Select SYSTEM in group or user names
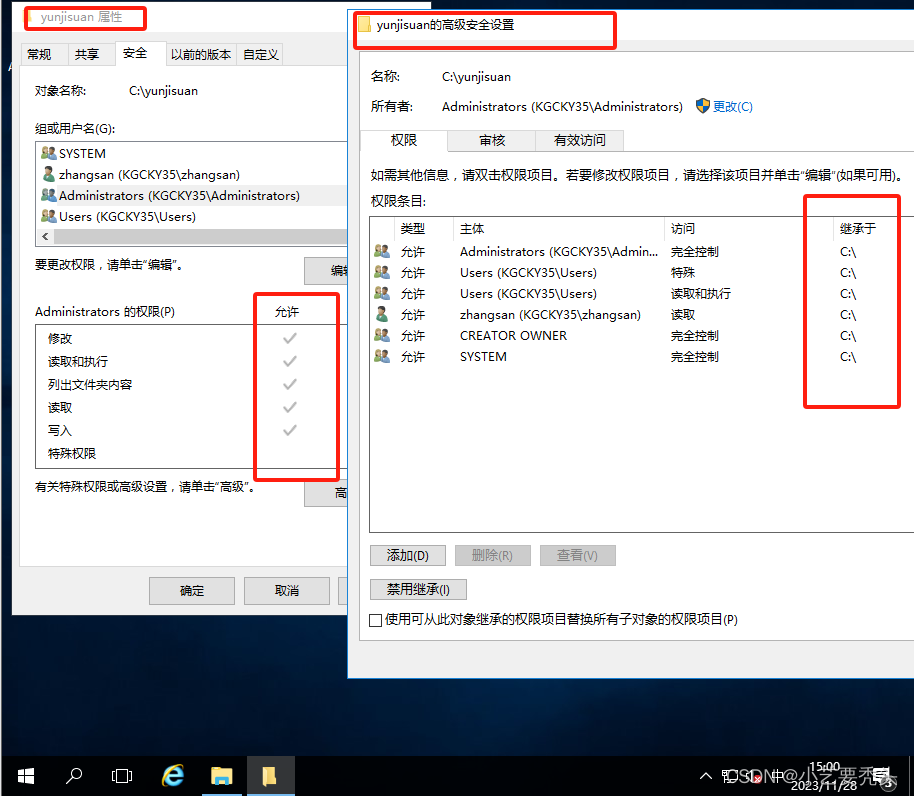 coord(193,153)
